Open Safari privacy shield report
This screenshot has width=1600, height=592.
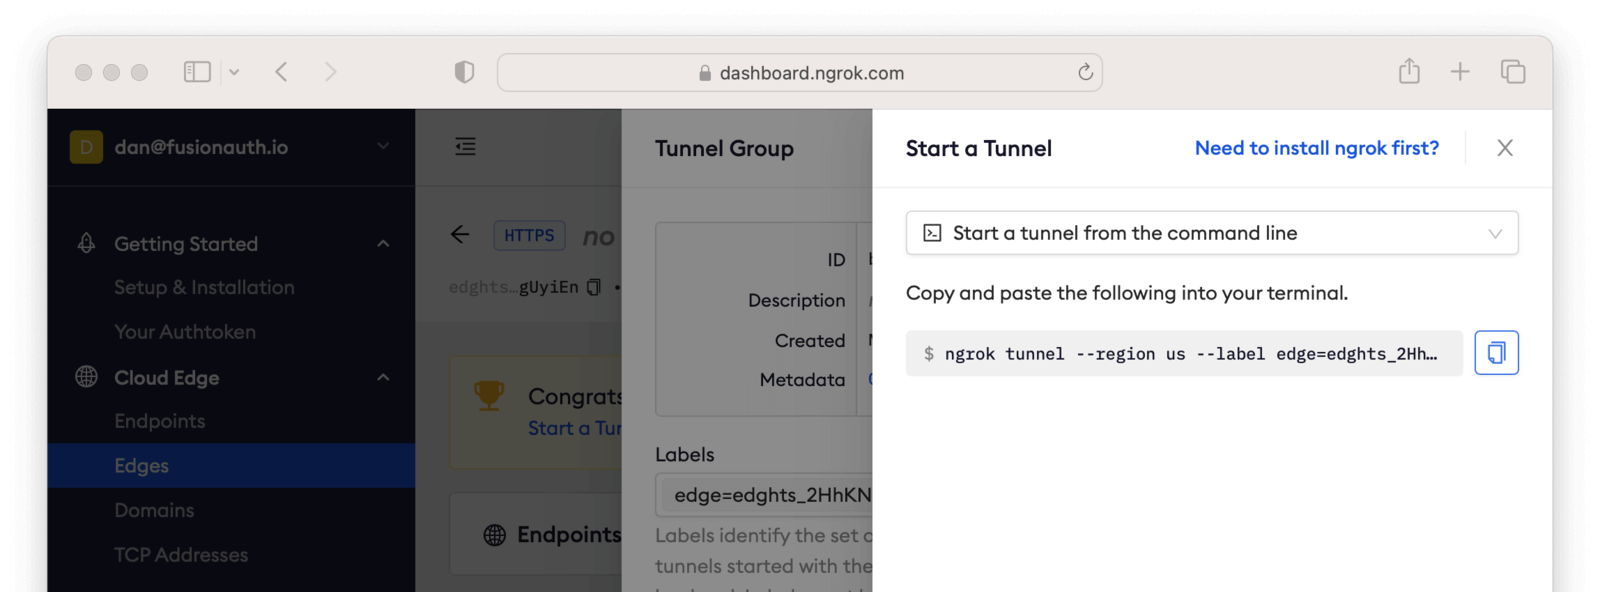pyautogui.click(x=464, y=72)
